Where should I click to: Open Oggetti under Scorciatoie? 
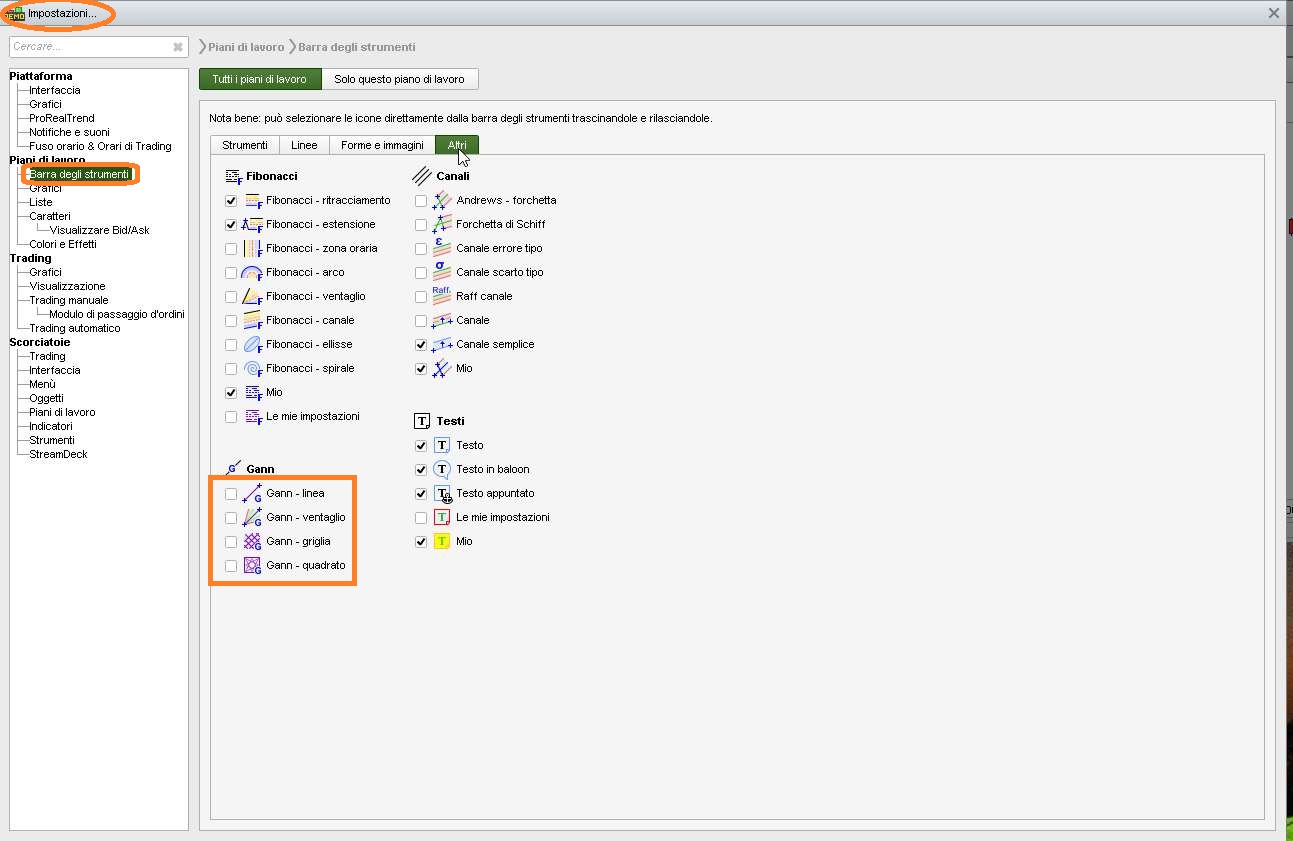pos(46,398)
